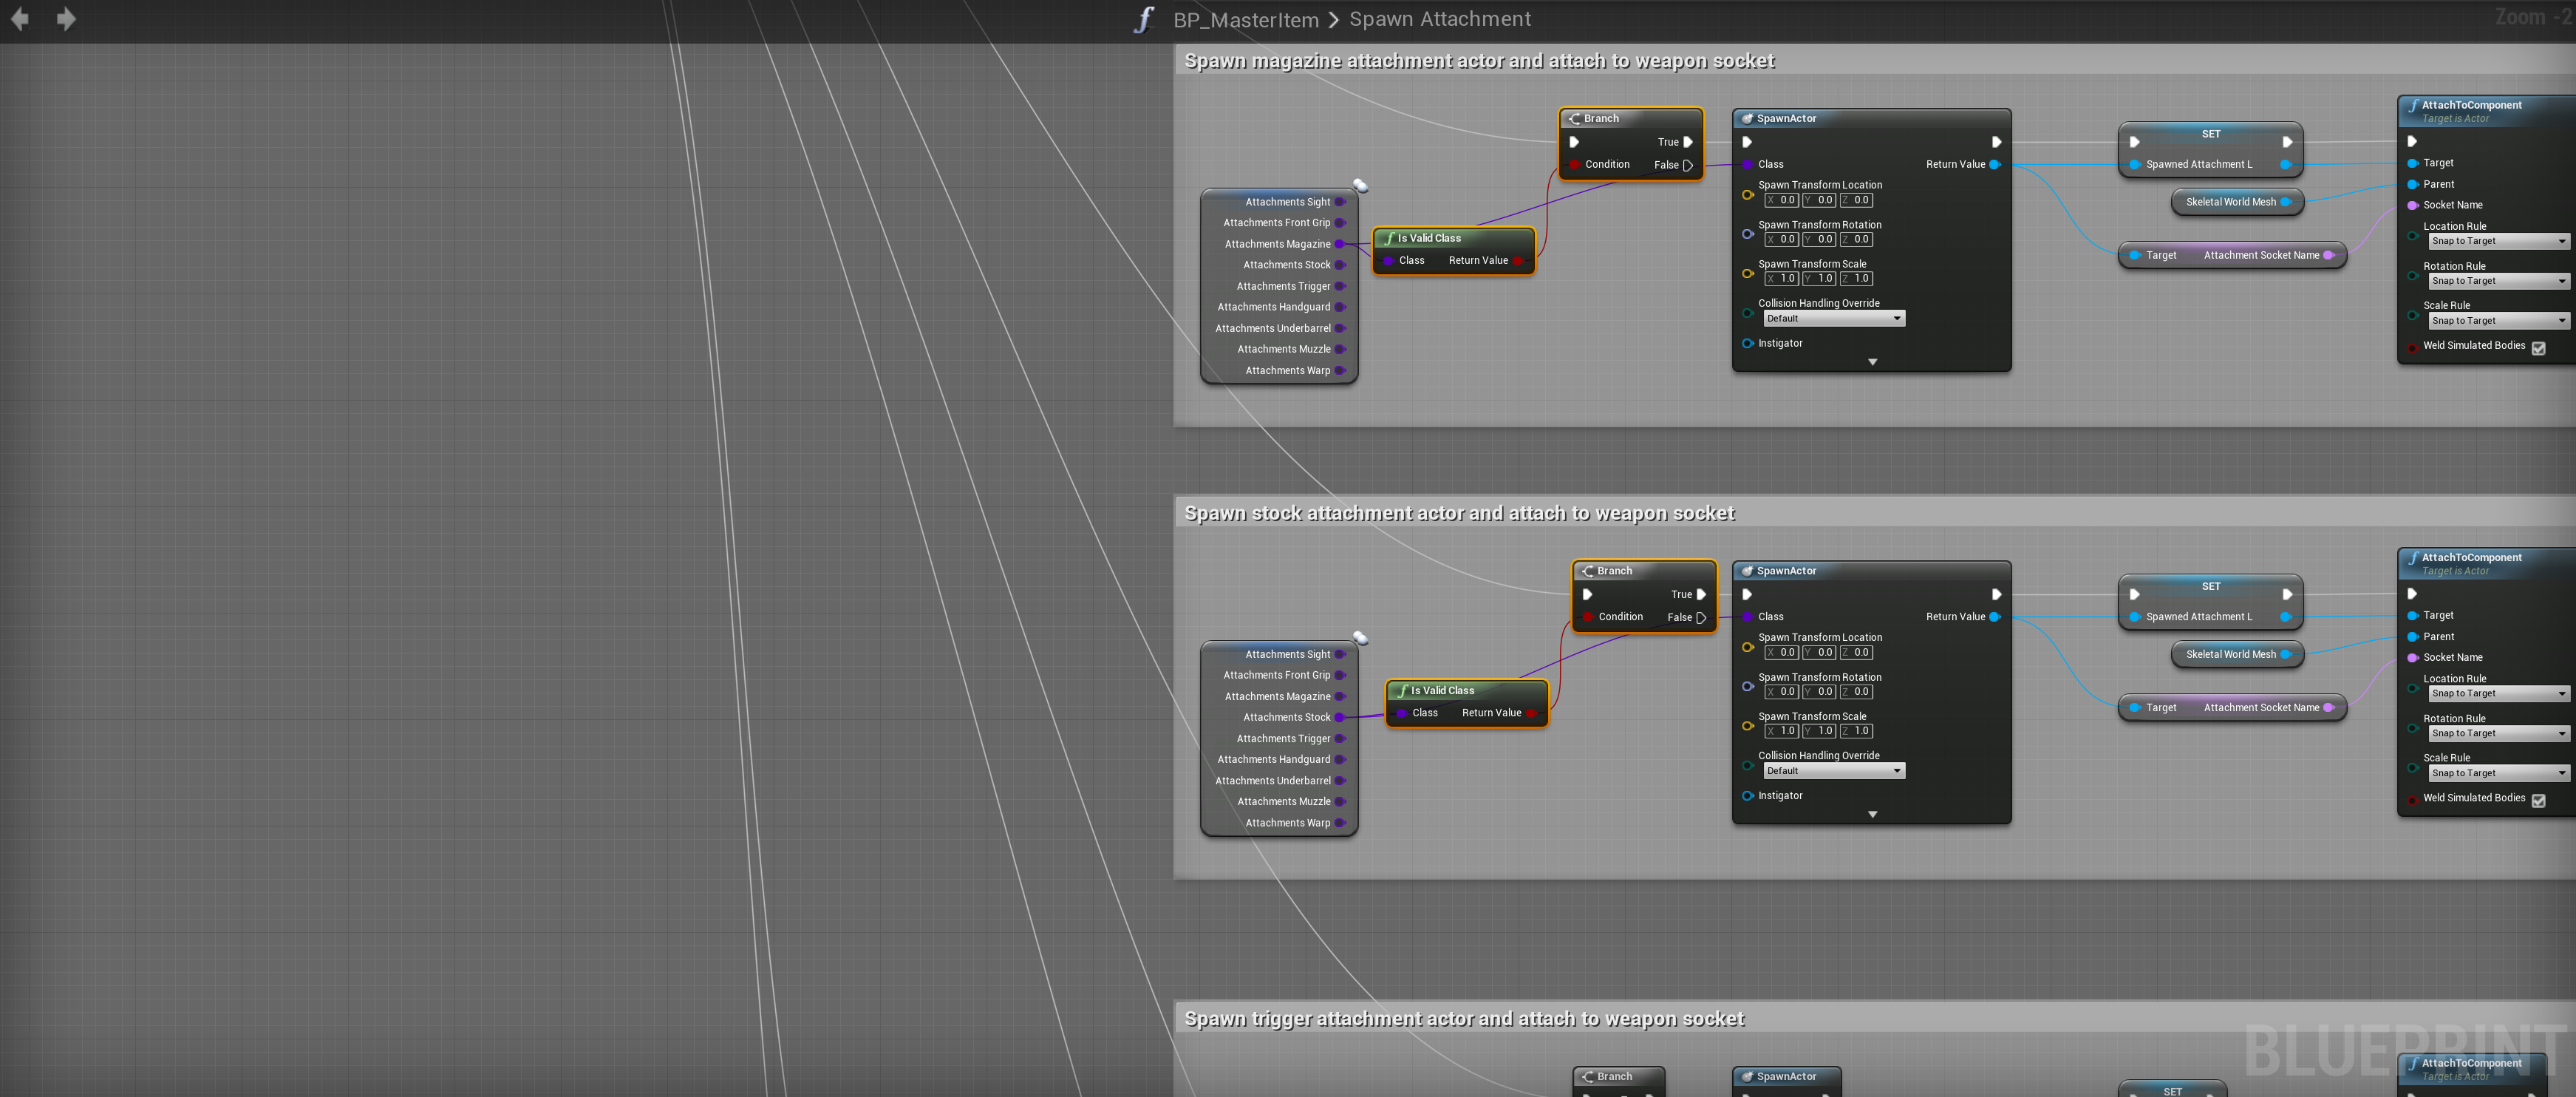Click the BP_MasterItem breadcrumb
Image resolution: width=2576 pixels, height=1097 pixels.
(x=1245, y=19)
